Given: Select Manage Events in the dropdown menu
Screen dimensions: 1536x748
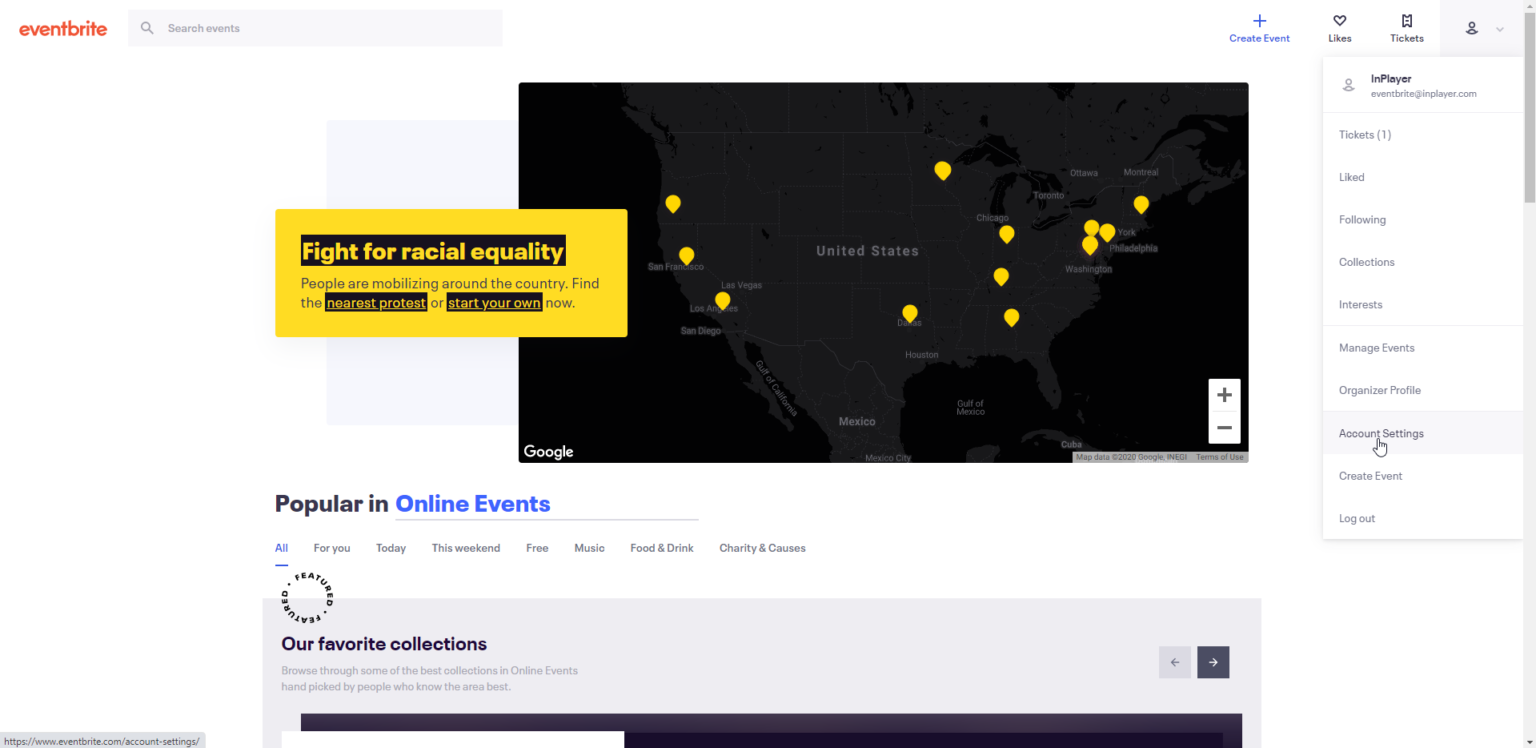Looking at the screenshot, I should pyautogui.click(x=1376, y=347).
